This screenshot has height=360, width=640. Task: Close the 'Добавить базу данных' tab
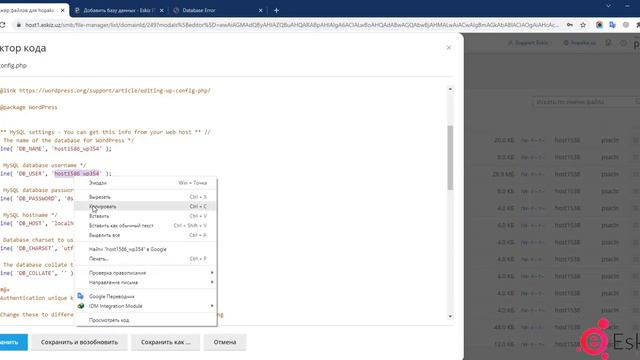[x=162, y=10]
